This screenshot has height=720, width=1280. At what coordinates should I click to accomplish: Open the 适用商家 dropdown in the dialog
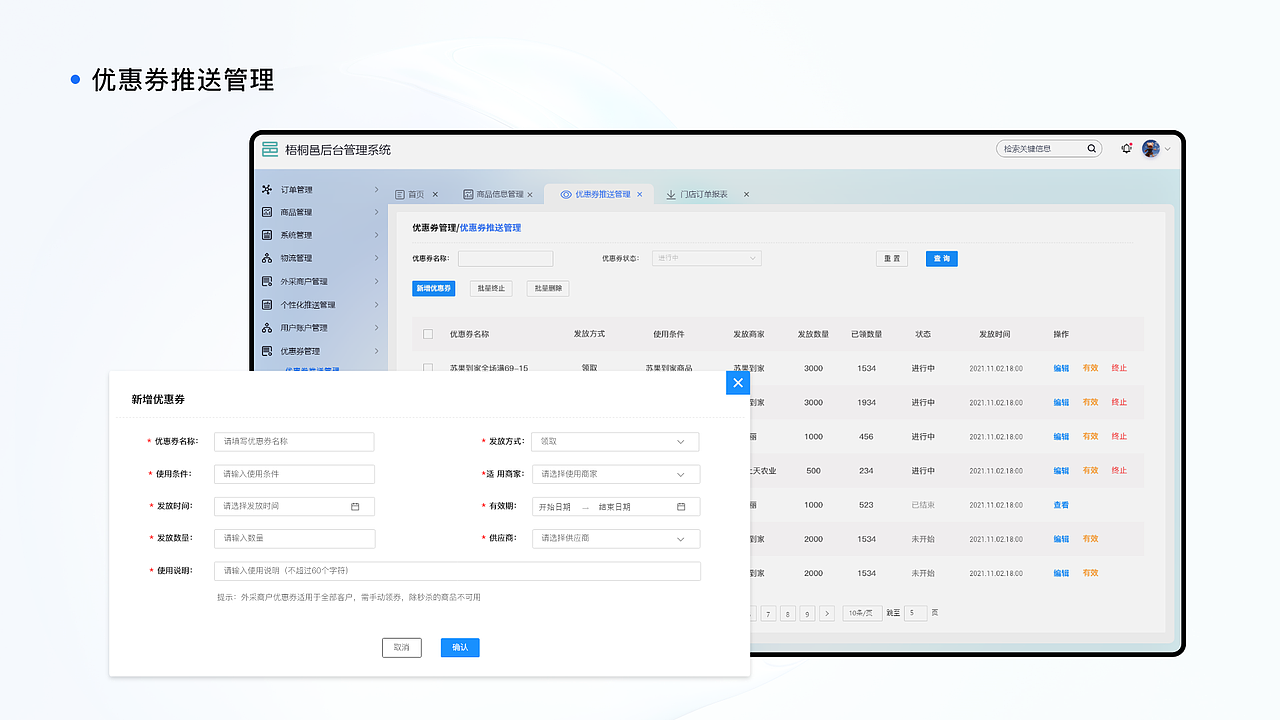tap(616, 474)
